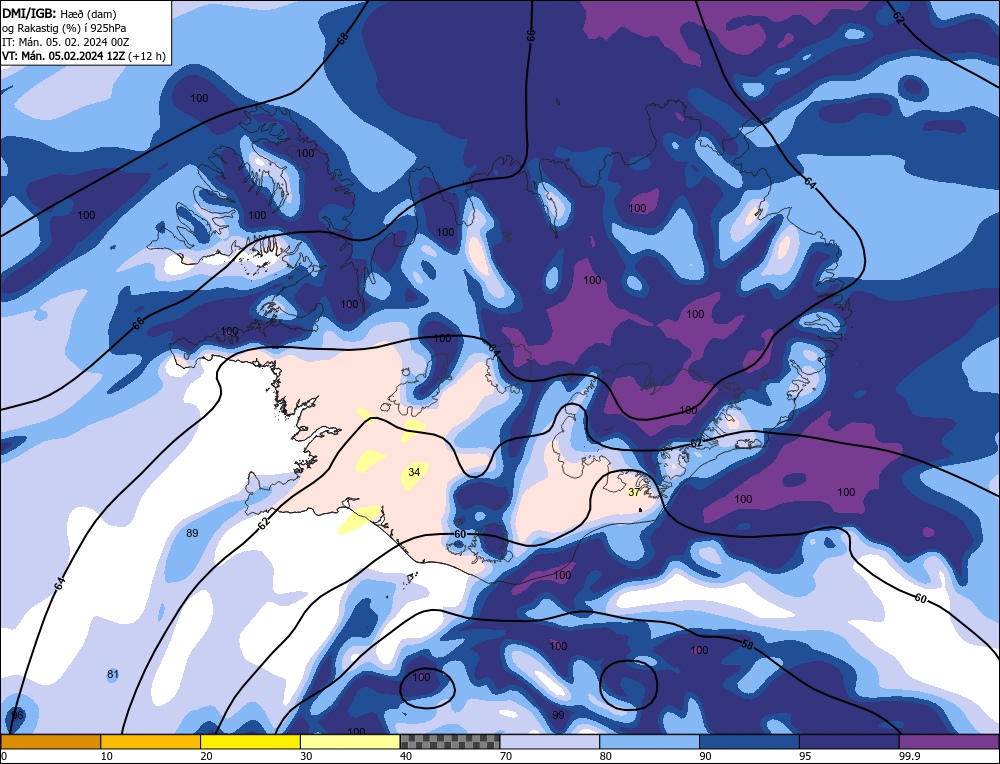Click the '58' contour line label
1000x764 pixels.
[x=747, y=645]
